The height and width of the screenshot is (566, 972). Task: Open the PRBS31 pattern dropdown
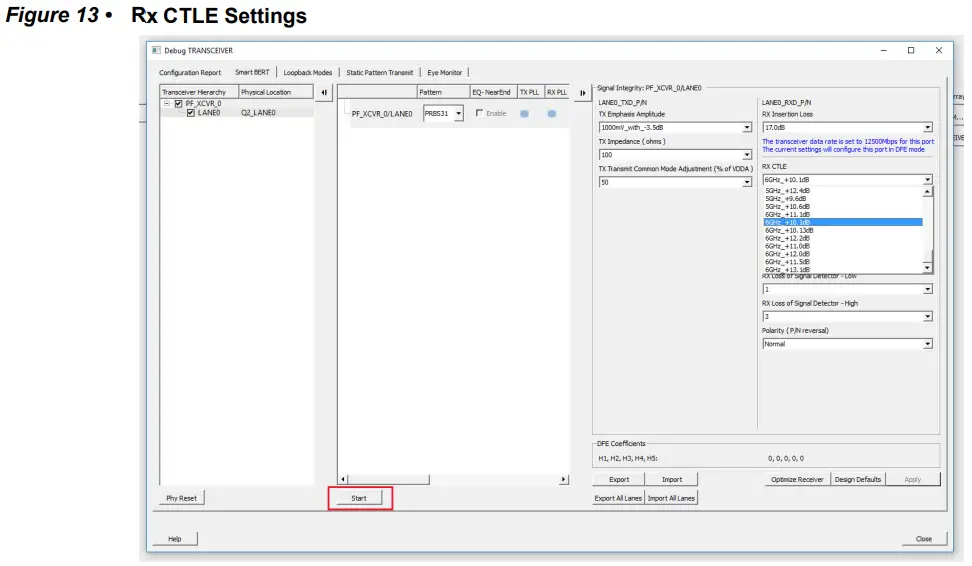[x=458, y=113]
